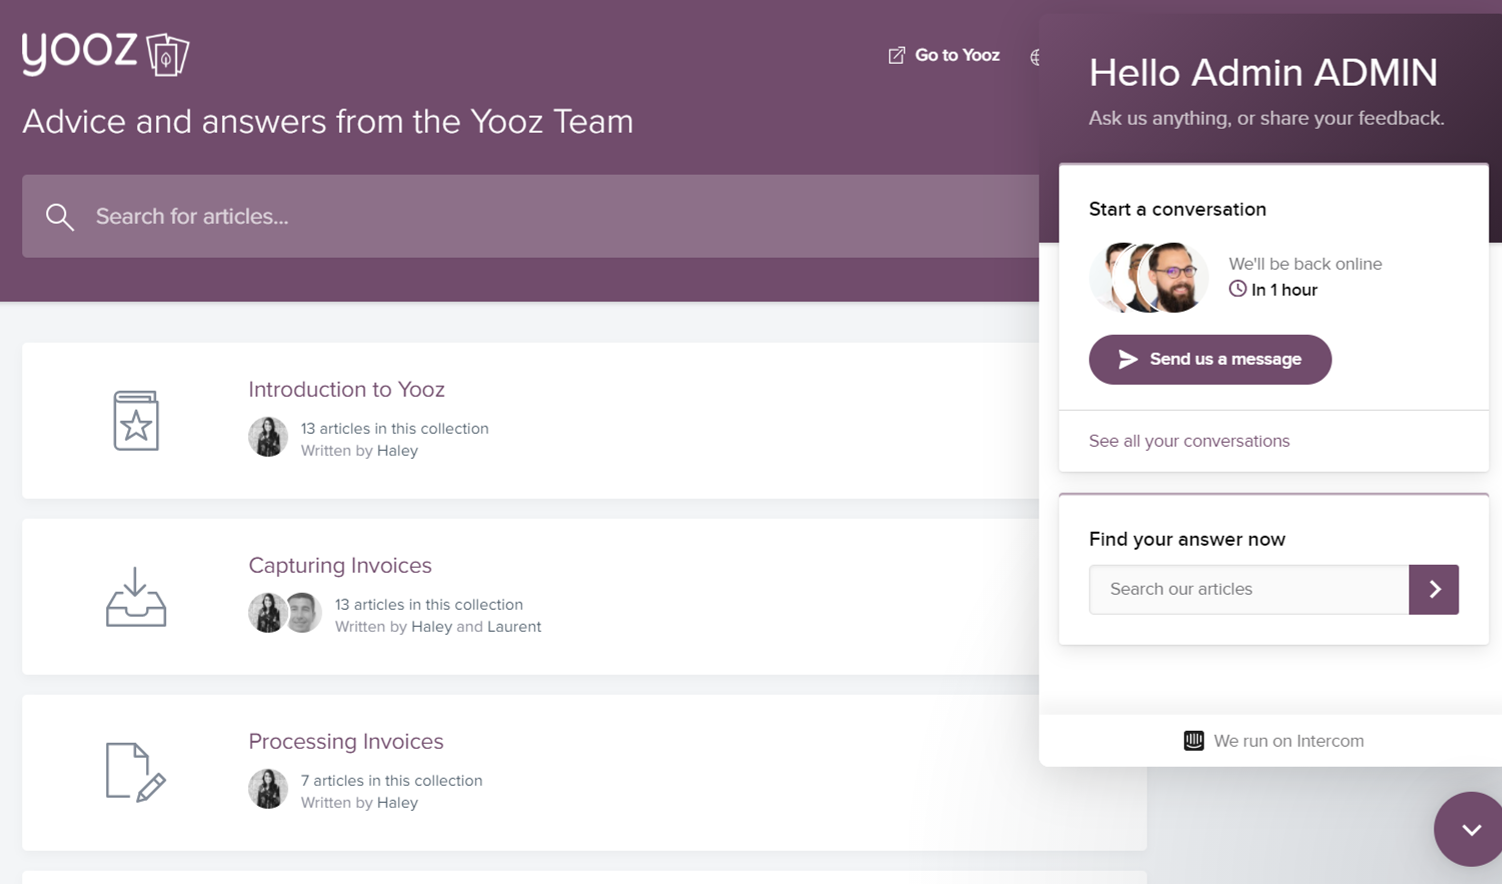Click the Go to Yooz external link icon
1502x884 pixels.
point(896,56)
